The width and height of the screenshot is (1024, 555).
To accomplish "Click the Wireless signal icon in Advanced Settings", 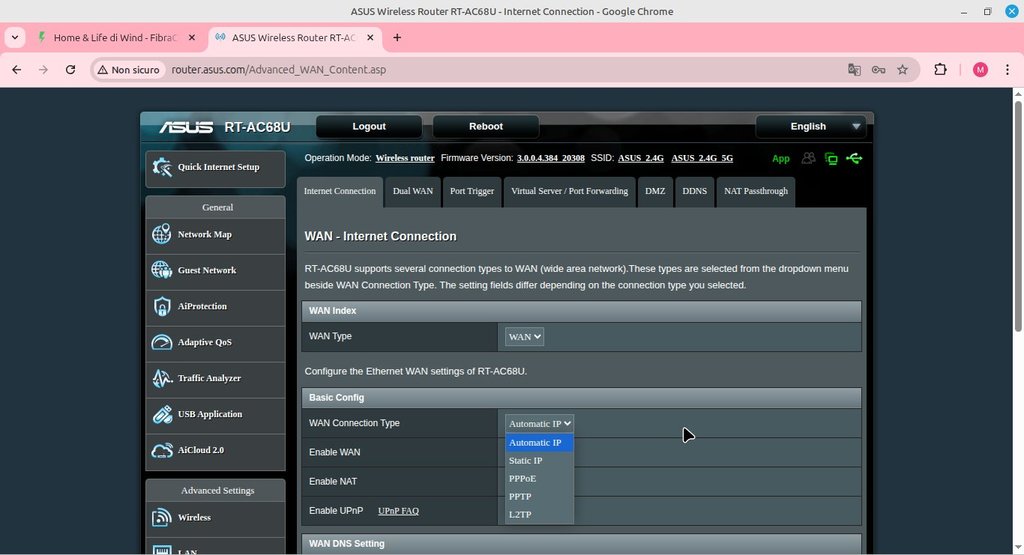I will click(161, 517).
